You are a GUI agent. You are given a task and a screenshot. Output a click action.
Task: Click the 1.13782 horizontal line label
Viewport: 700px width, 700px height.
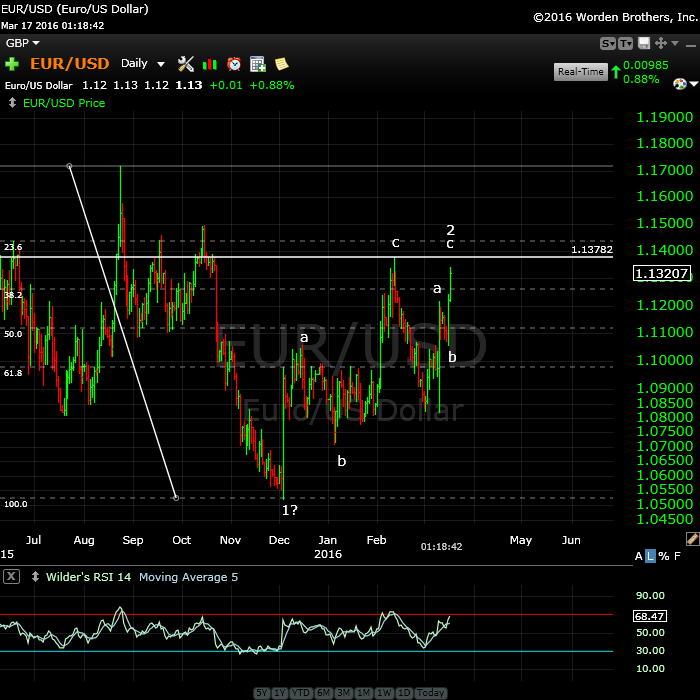tap(592, 250)
